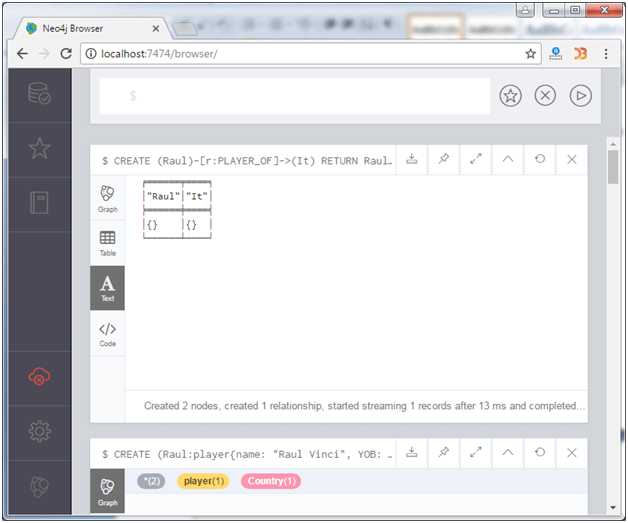628x523 pixels.
Task: Open the browser settings gear icon
Action: pos(39,431)
